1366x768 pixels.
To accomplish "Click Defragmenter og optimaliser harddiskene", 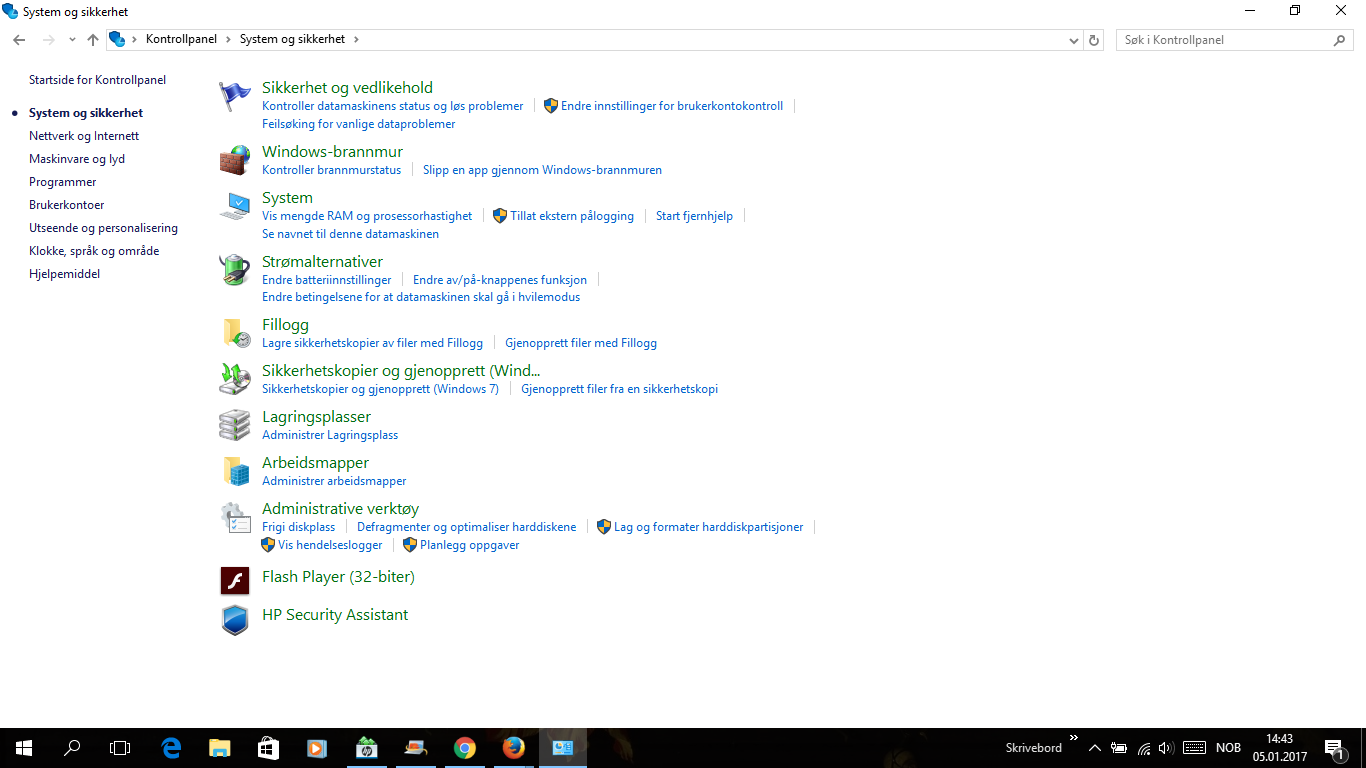I will pyautogui.click(x=466, y=527).
